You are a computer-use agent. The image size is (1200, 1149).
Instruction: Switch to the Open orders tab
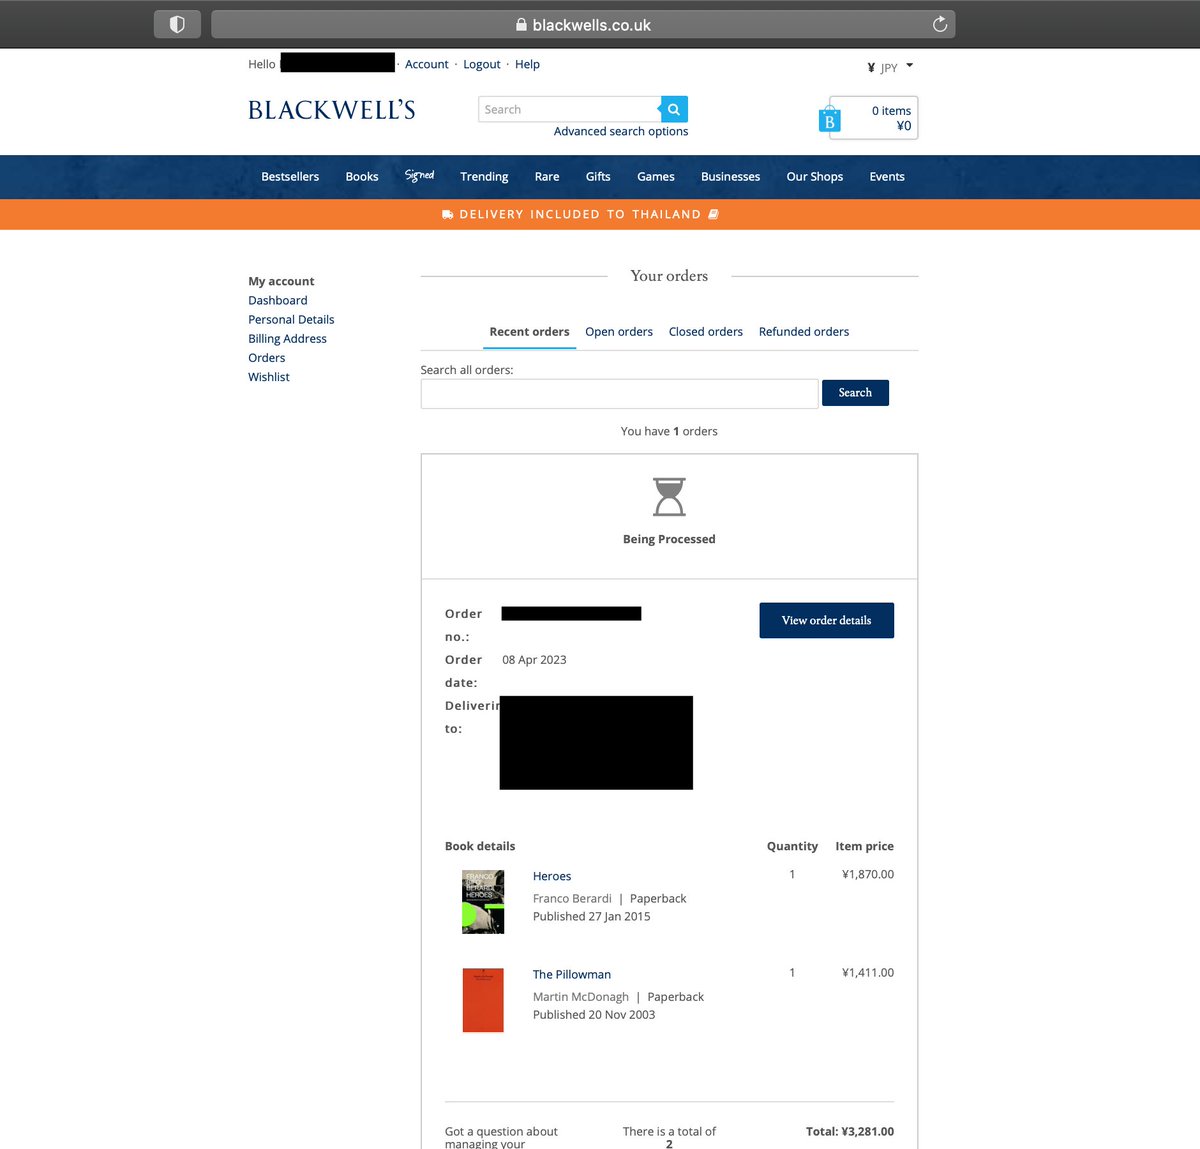point(619,332)
